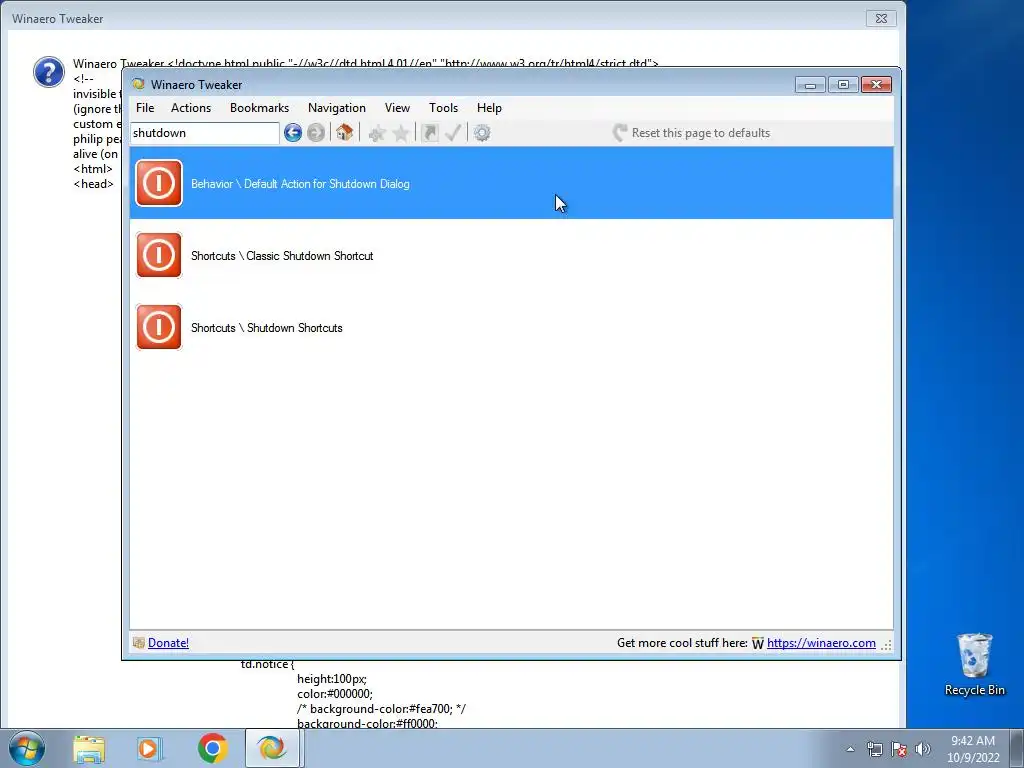This screenshot has width=1024, height=768.
Task: Open the File menu
Action: pos(145,108)
